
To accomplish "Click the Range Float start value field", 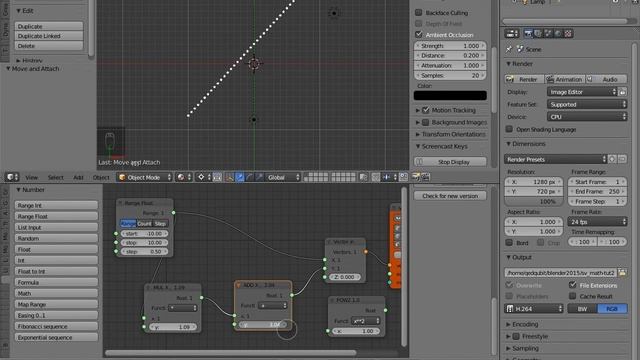I will tap(144, 234).
